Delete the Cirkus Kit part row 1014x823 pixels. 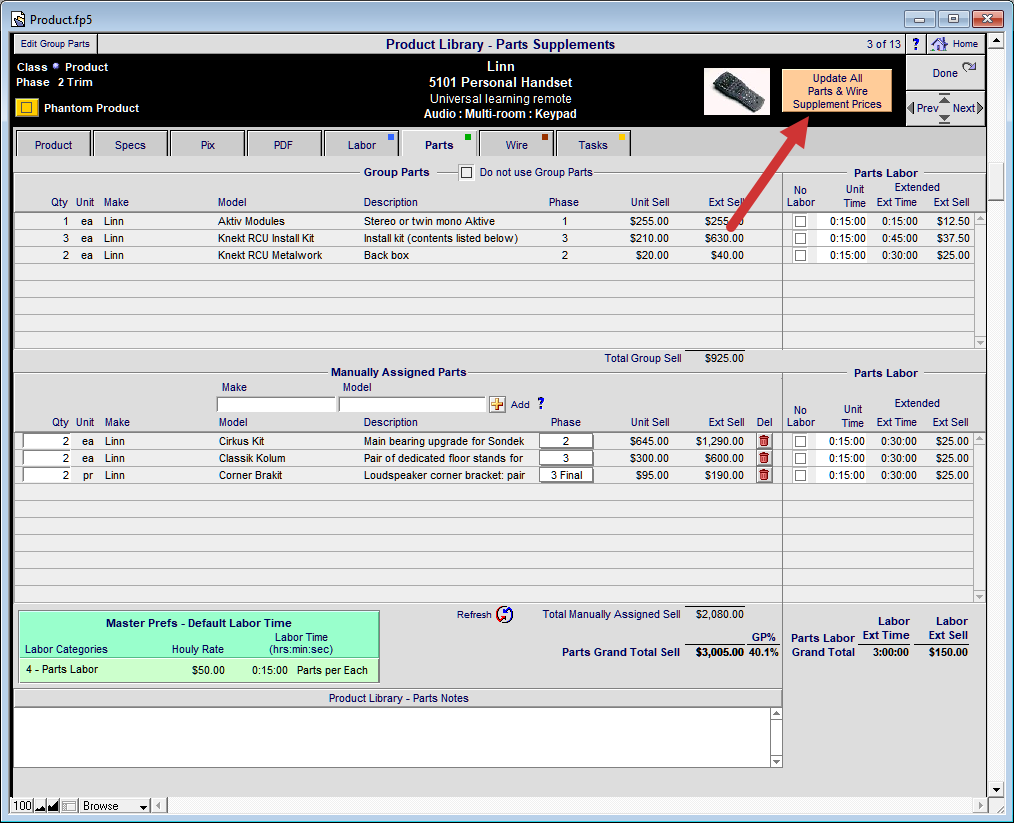point(764,441)
